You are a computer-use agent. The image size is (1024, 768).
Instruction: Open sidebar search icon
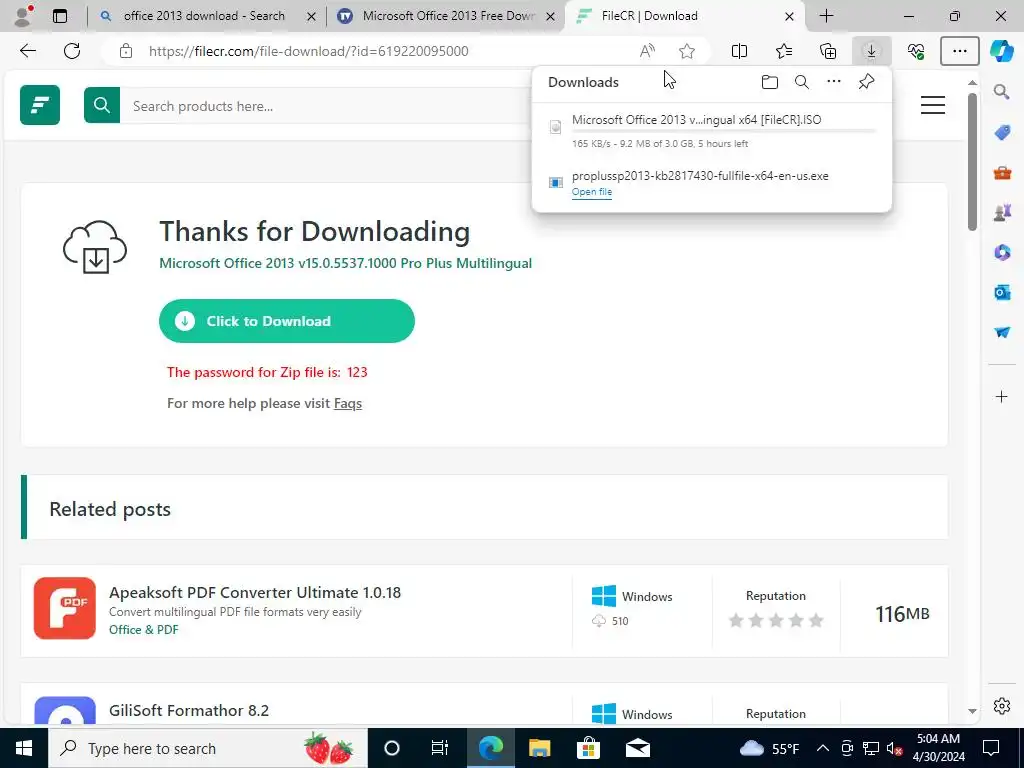1002,91
